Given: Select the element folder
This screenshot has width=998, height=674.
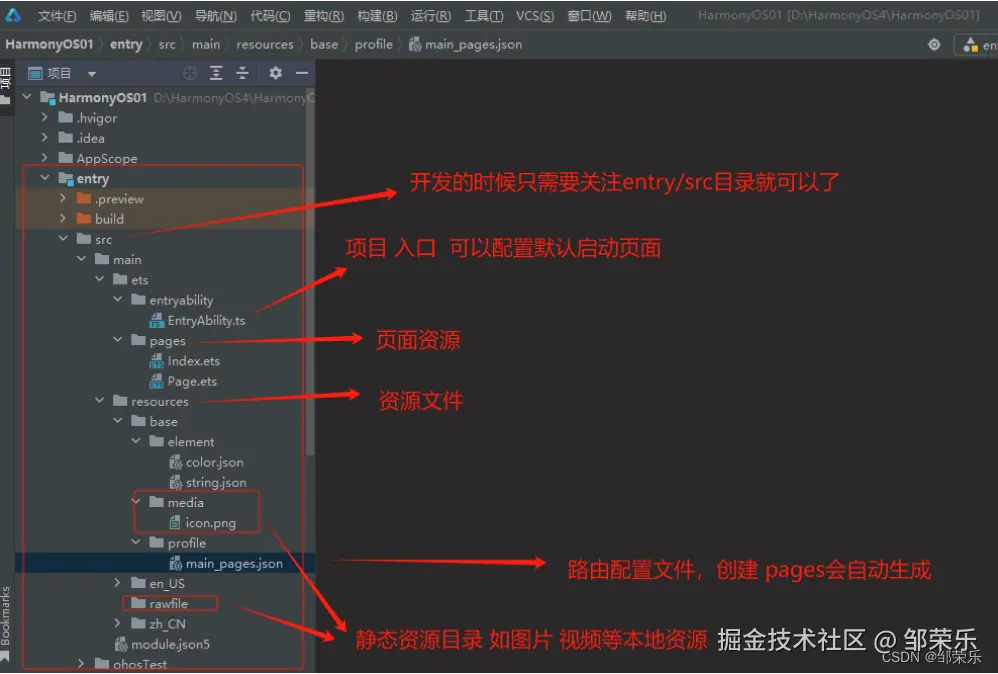Looking at the screenshot, I should pyautogui.click(x=182, y=442).
